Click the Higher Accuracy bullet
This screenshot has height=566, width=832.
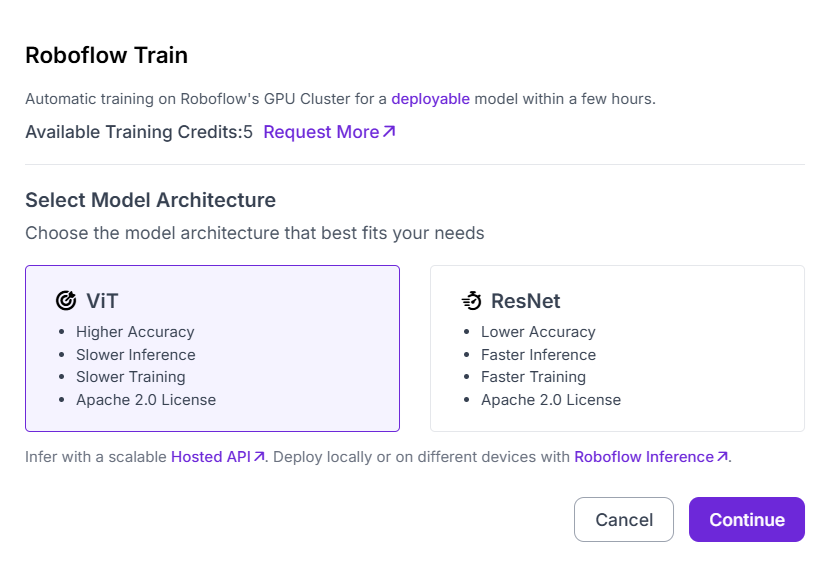coord(135,332)
